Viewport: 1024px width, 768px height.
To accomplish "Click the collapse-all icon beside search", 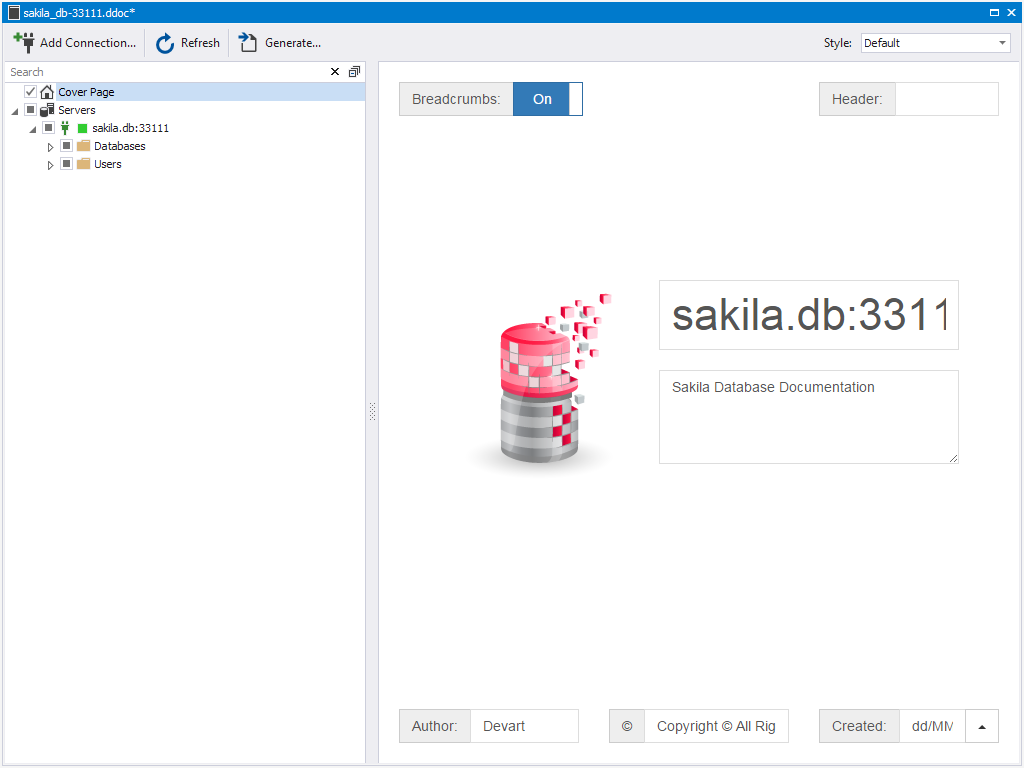I will pyautogui.click(x=354, y=72).
